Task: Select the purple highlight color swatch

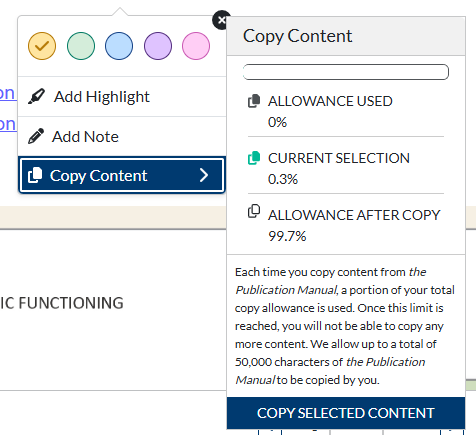Action: (x=158, y=46)
